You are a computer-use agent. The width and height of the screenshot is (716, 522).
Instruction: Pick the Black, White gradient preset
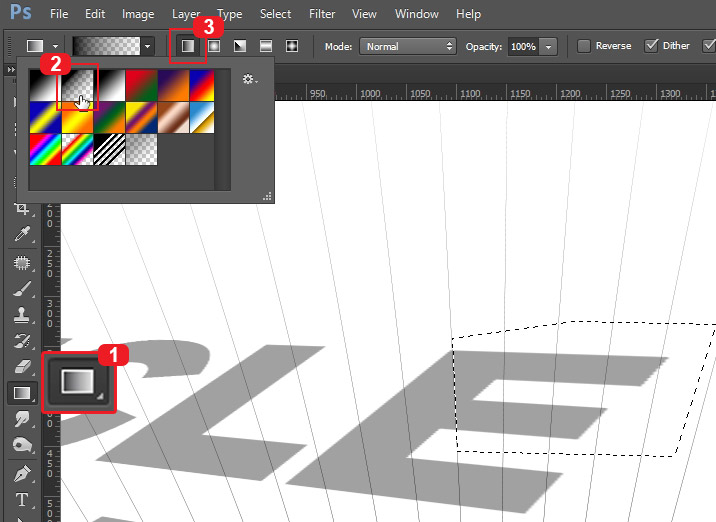coord(109,85)
